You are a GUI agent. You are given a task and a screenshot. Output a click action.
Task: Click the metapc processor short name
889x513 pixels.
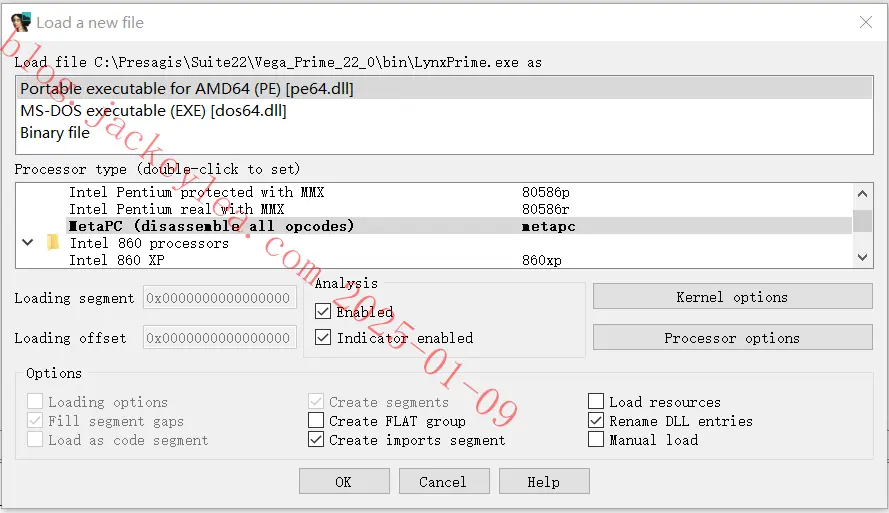coord(548,226)
